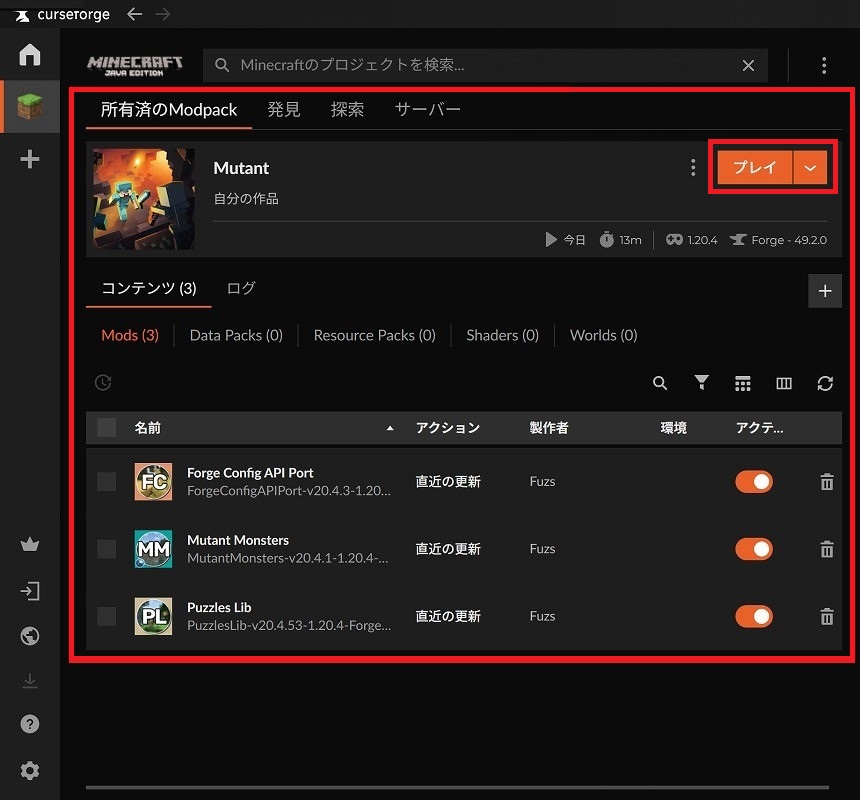Open the Mutant modpack three-dot menu

coord(693,168)
